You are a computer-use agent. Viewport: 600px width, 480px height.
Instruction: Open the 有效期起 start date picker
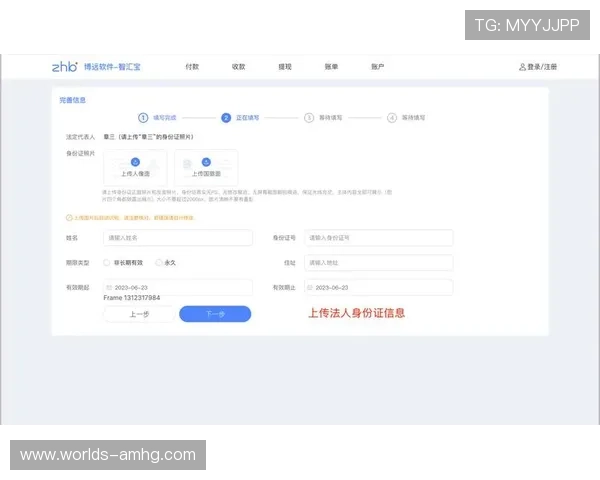point(178,287)
